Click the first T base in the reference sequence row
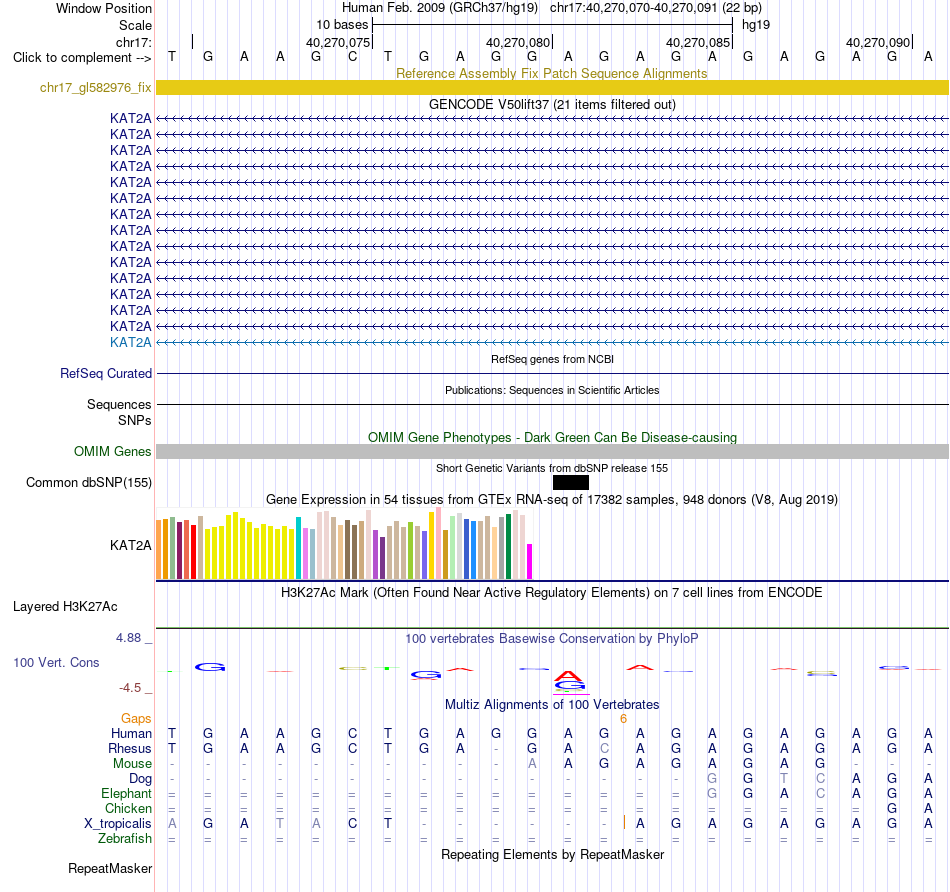The width and height of the screenshot is (950, 892). pos(172,56)
